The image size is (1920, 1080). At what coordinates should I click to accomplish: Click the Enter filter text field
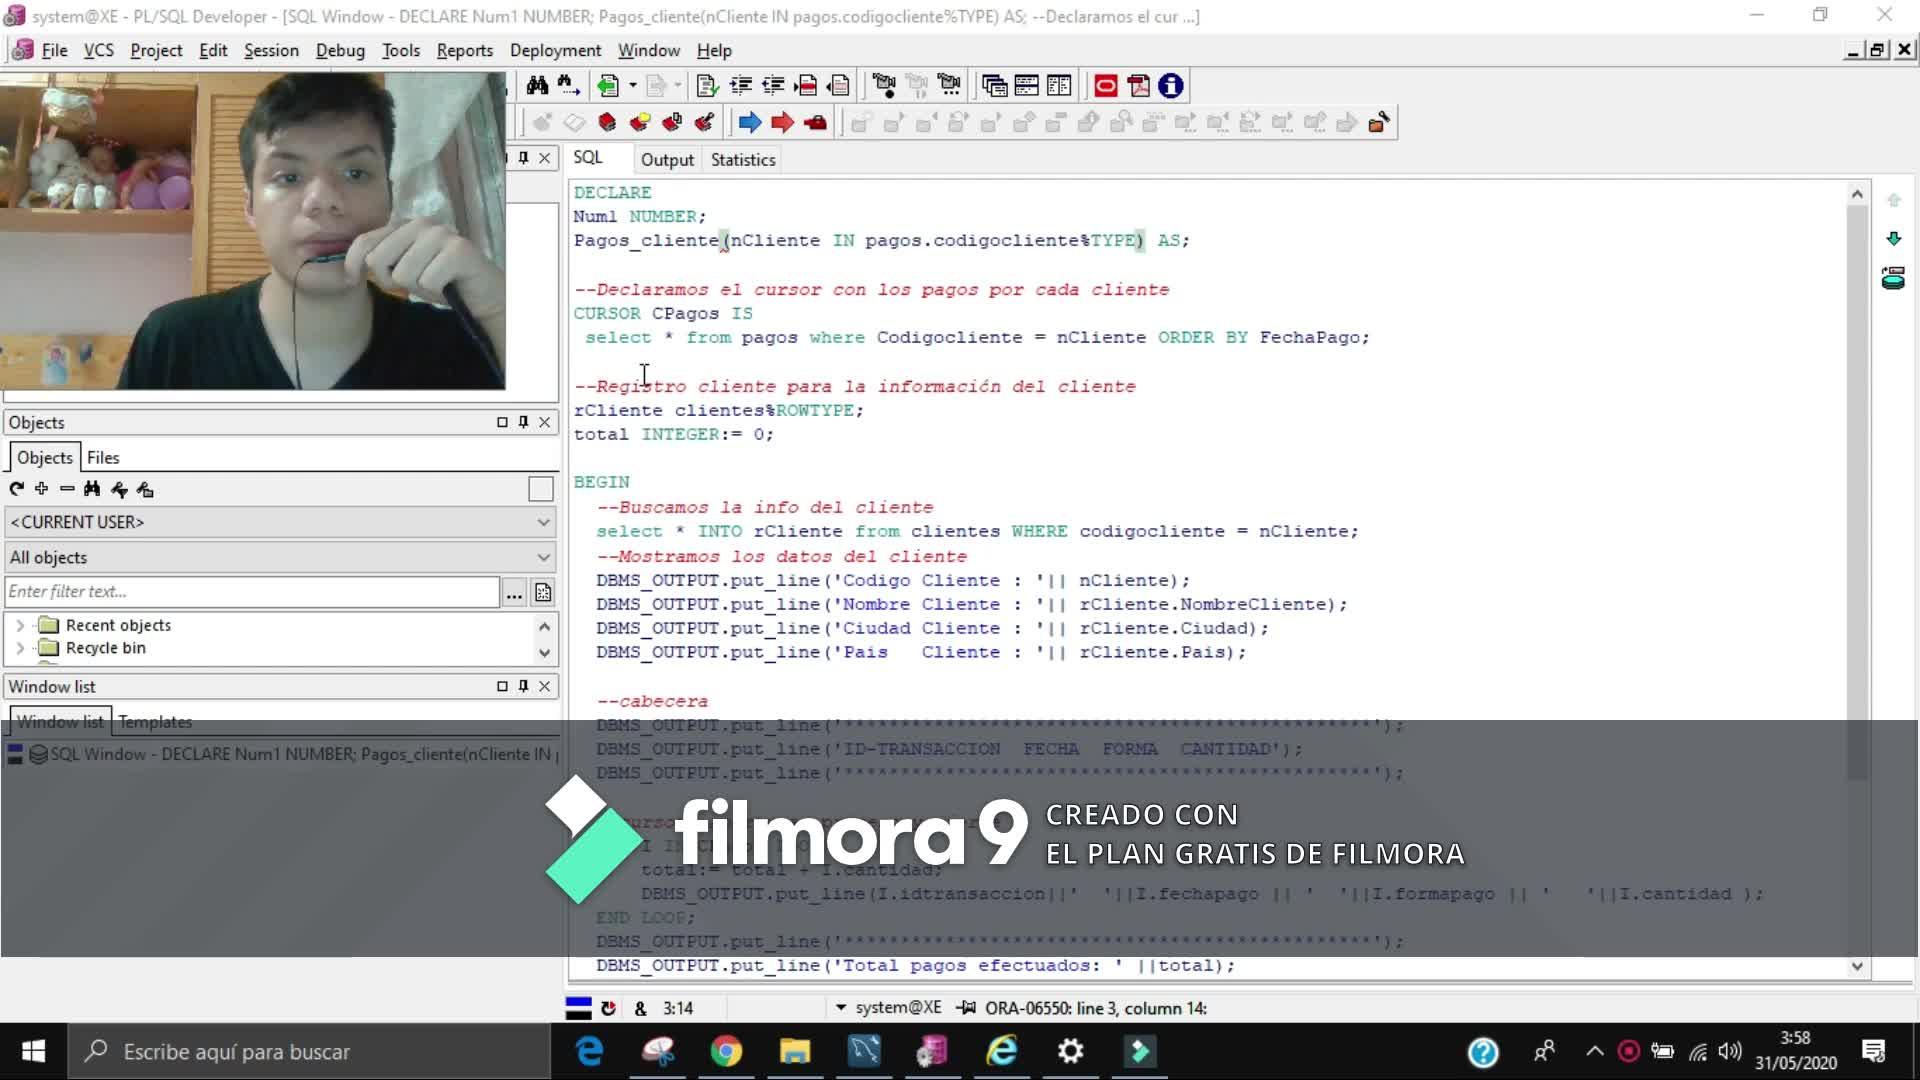[x=250, y=592]
